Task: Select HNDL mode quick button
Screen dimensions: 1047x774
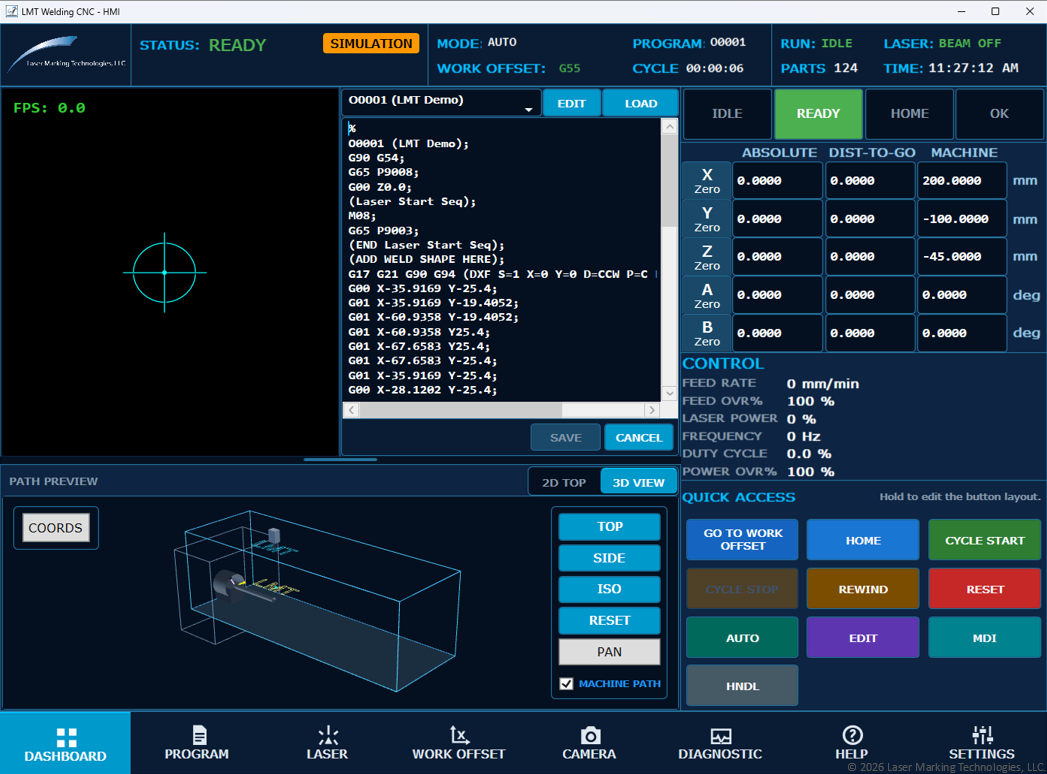Action: 743,685
